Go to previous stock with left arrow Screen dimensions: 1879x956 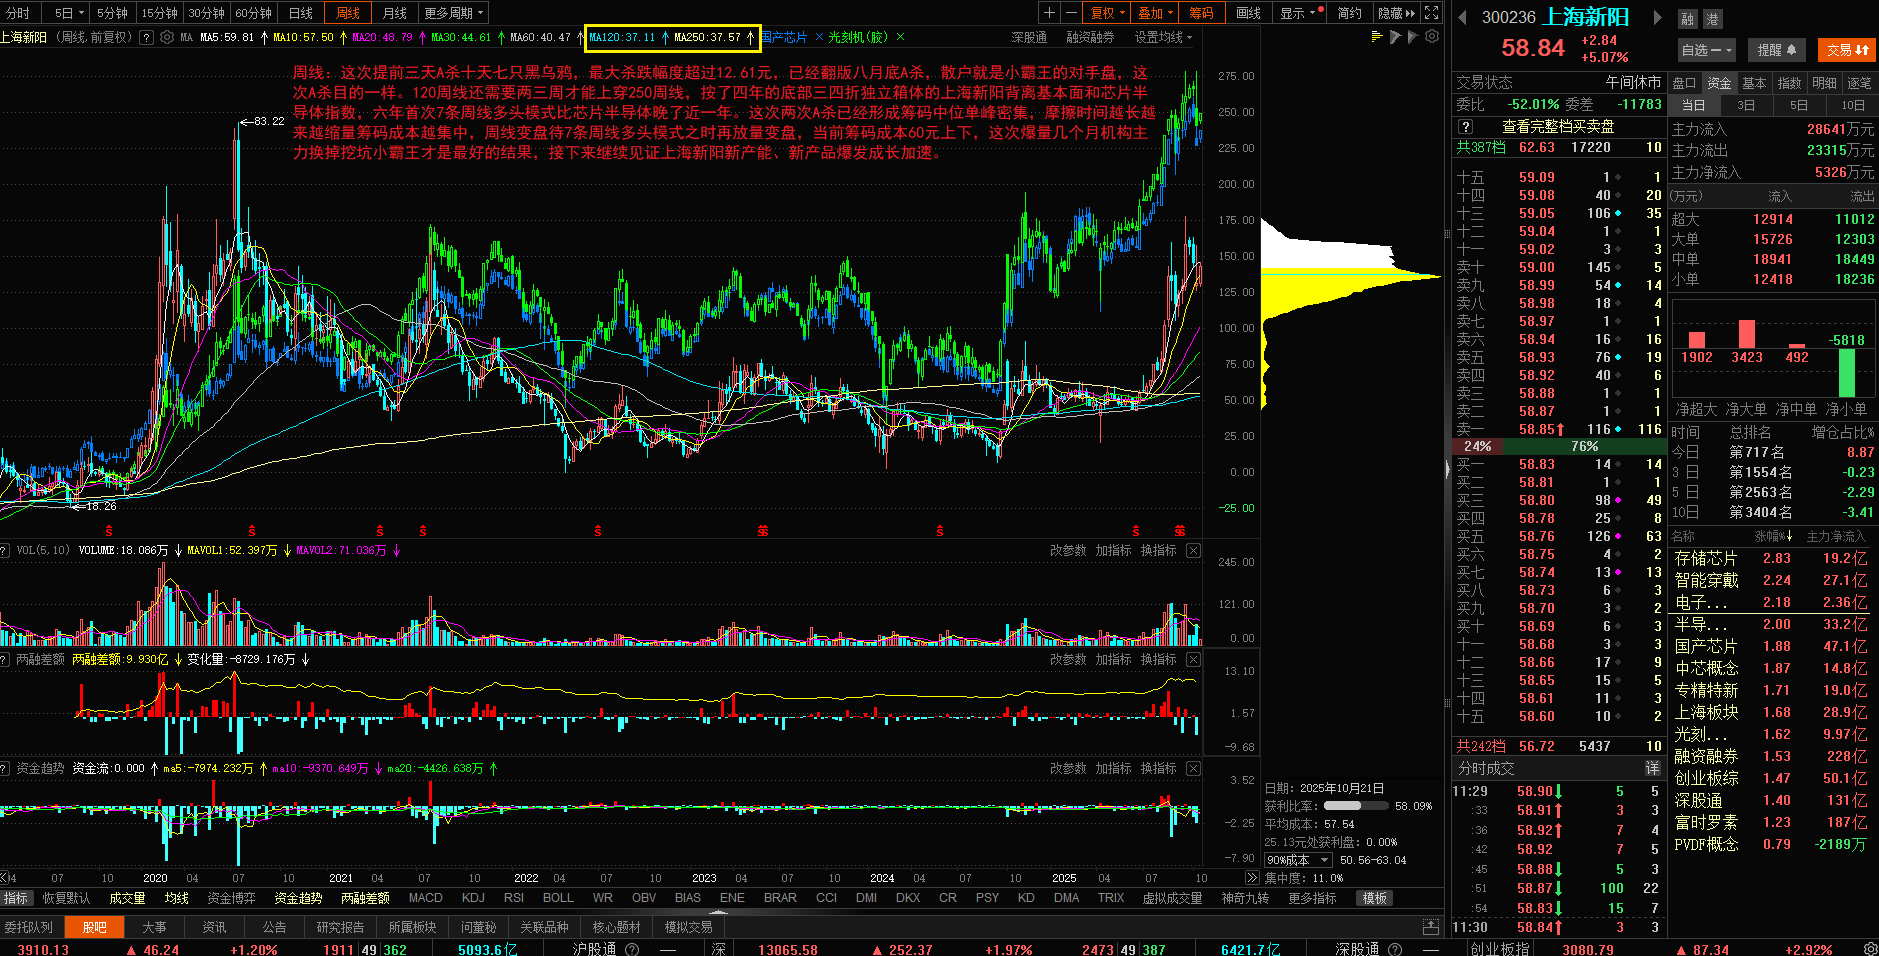1462,17
